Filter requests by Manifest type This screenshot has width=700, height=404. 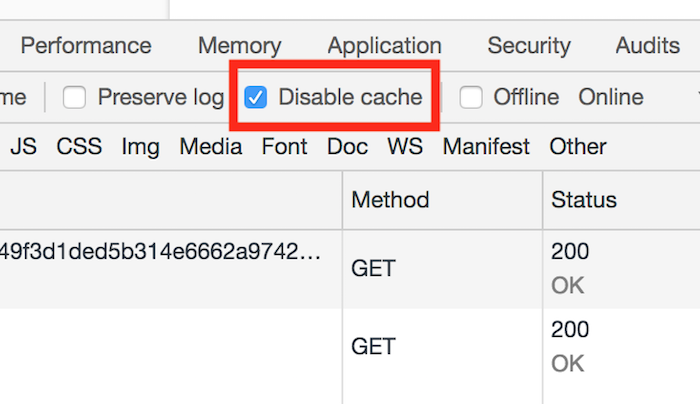[486, 147]
